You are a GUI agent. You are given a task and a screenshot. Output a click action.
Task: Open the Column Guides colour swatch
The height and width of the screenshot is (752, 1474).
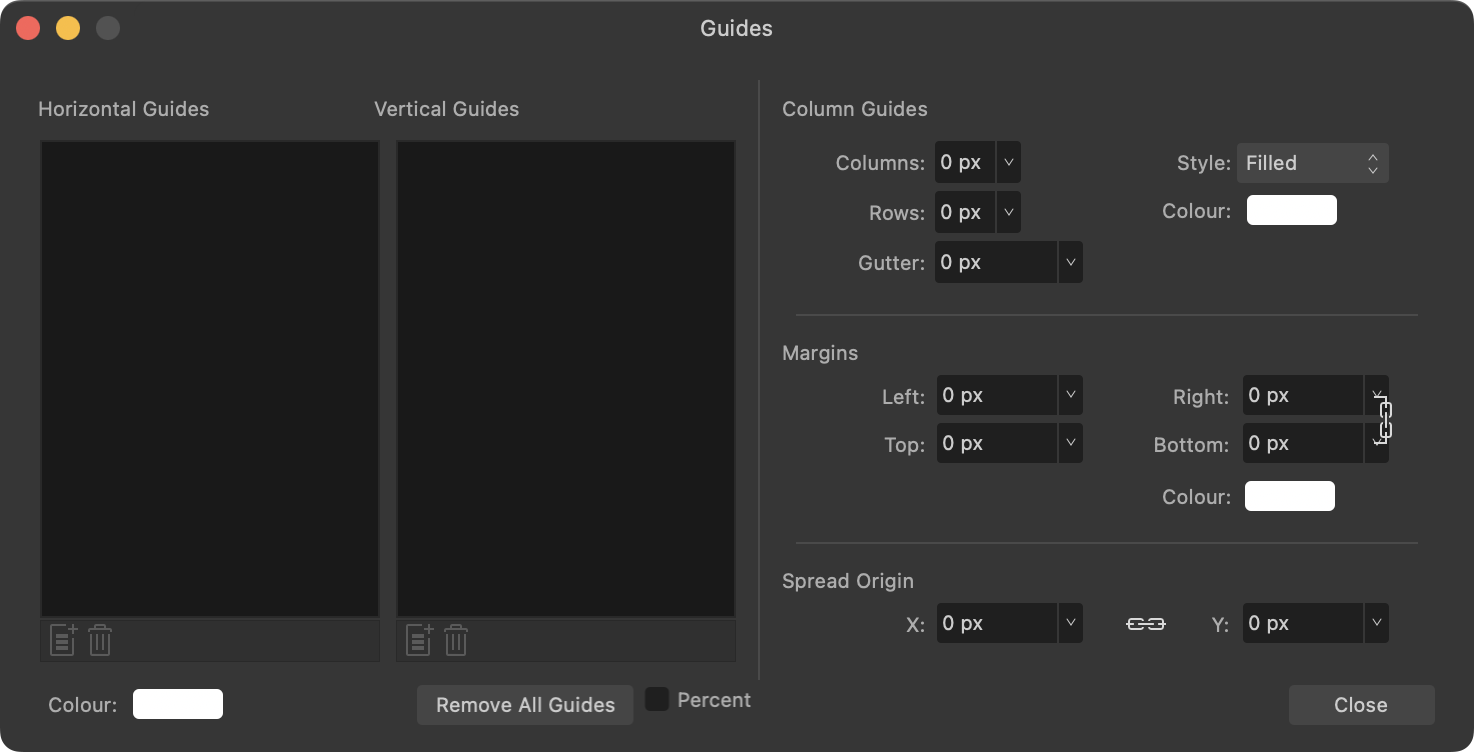(x=1291, y=210)
